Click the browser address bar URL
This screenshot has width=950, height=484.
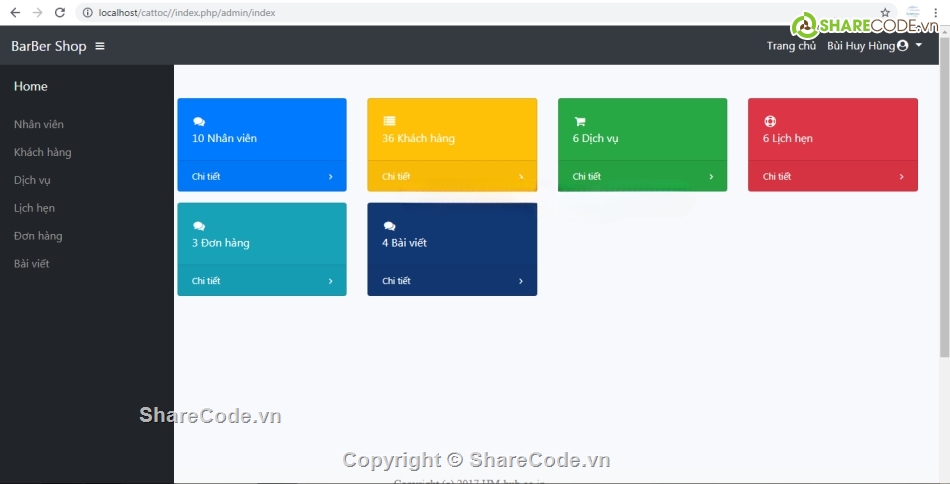[x=187, y=13]
